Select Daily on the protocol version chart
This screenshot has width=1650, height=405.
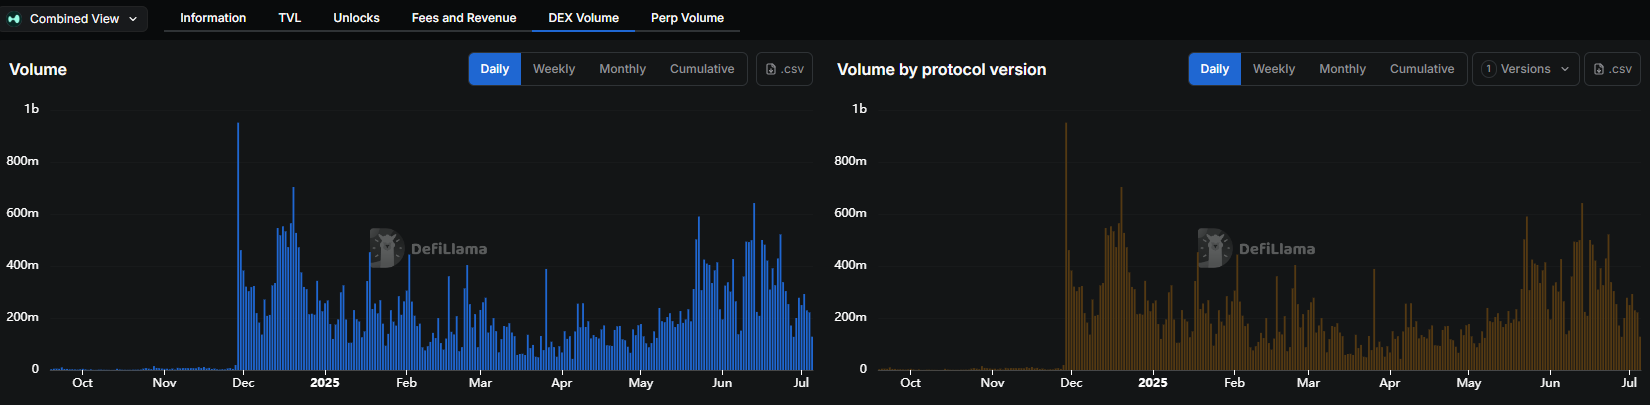[1215, 69]
